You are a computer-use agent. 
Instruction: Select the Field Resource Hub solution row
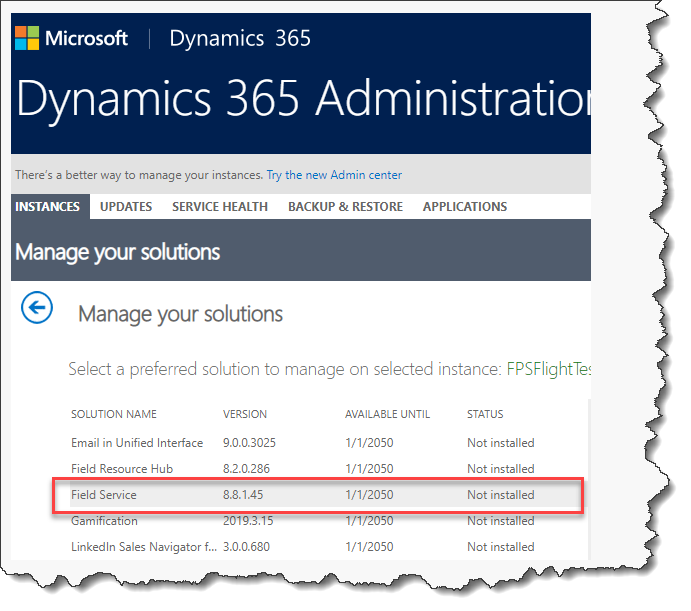122,469
